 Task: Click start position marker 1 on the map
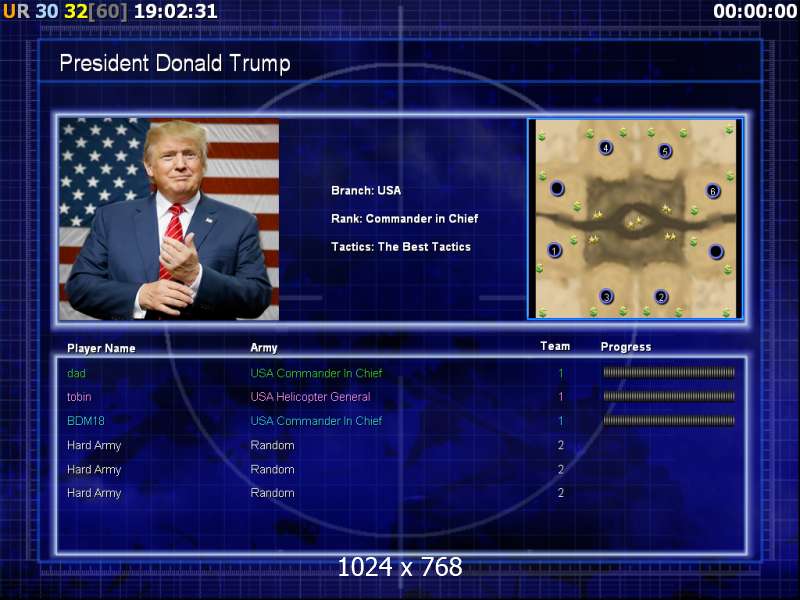554,251
